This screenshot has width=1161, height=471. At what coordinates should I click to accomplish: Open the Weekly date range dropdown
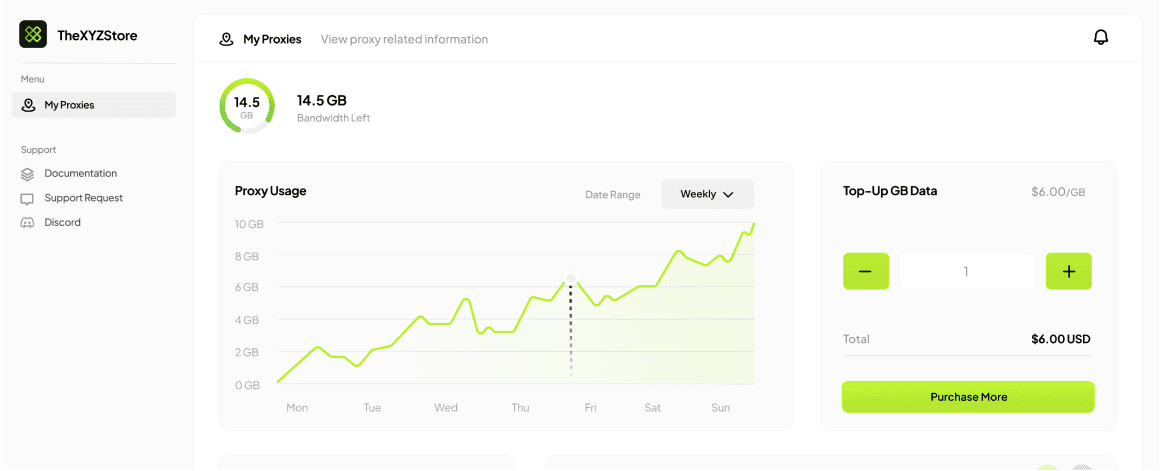707,194
